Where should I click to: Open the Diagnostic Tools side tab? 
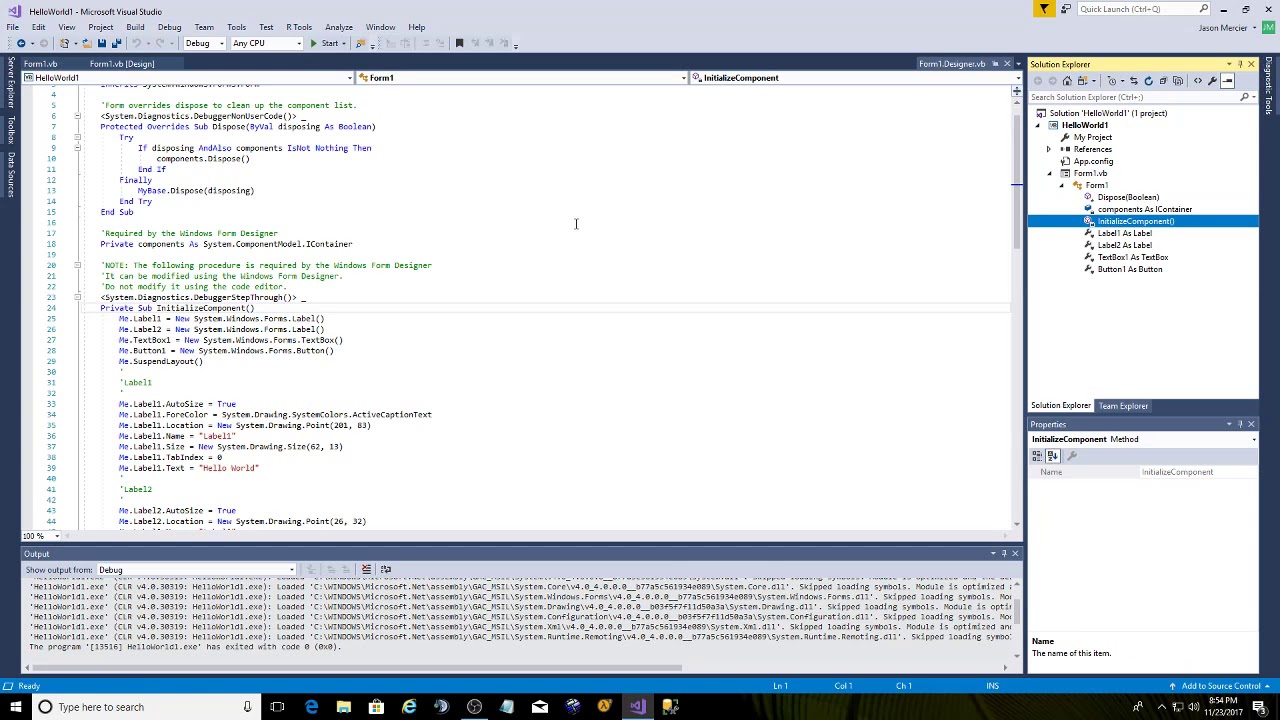coord(1270,87)
